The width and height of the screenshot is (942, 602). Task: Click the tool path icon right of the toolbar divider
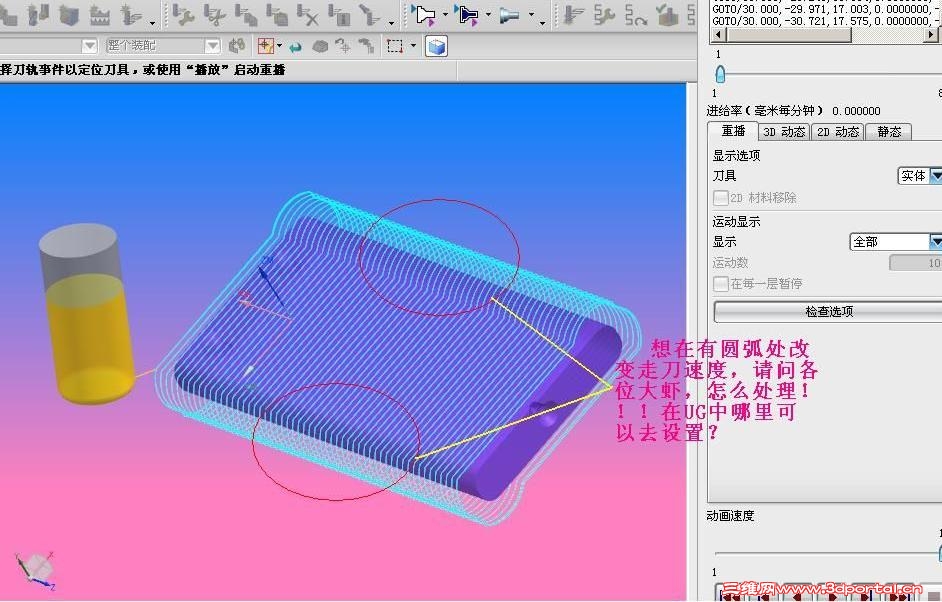(x=574, y=13)
